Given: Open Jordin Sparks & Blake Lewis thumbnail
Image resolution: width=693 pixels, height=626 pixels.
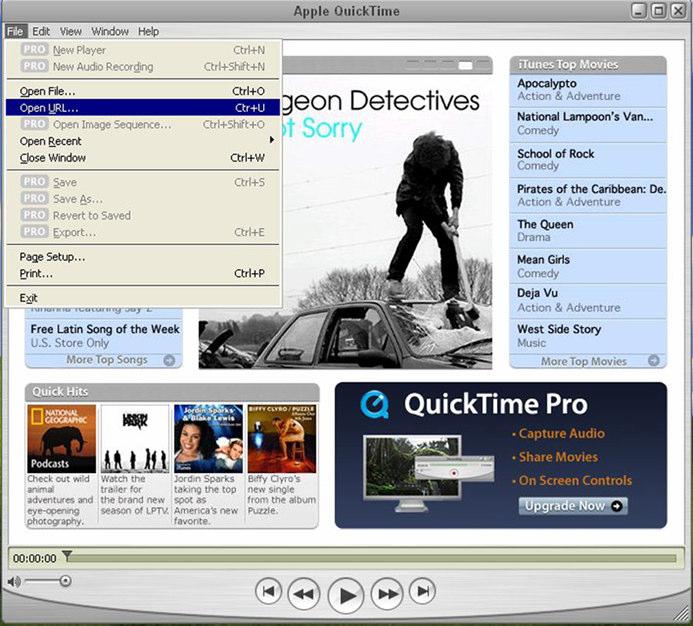Looking at the screenshot, I should 208,439.
